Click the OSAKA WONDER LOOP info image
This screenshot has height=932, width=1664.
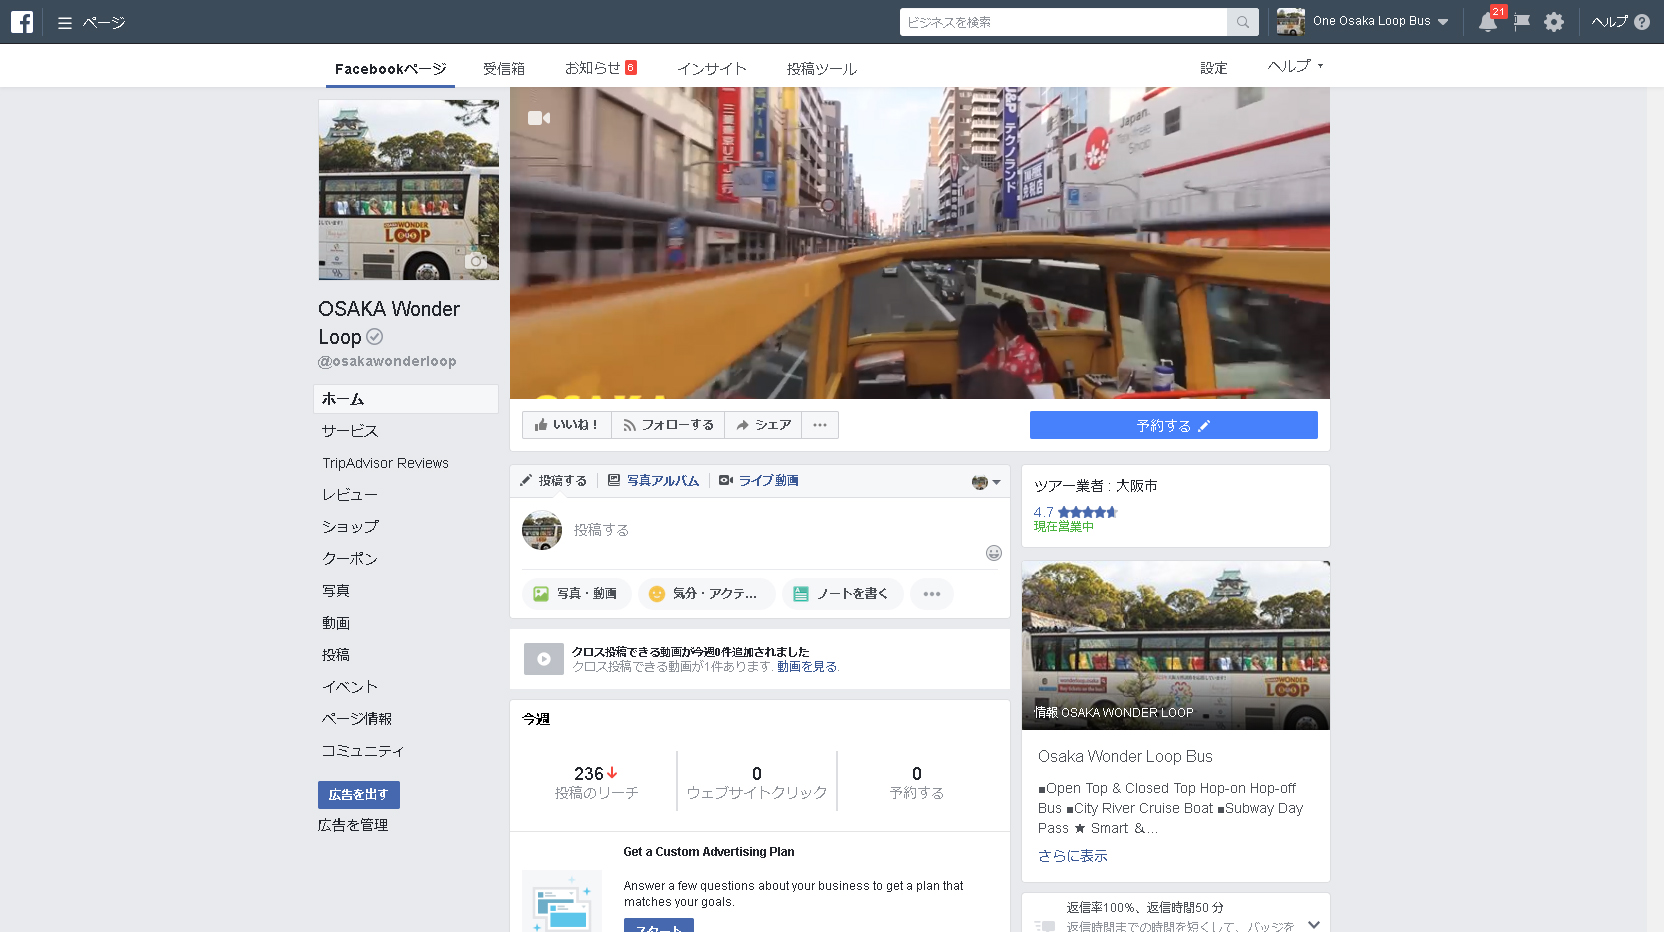click(1176, 645)
